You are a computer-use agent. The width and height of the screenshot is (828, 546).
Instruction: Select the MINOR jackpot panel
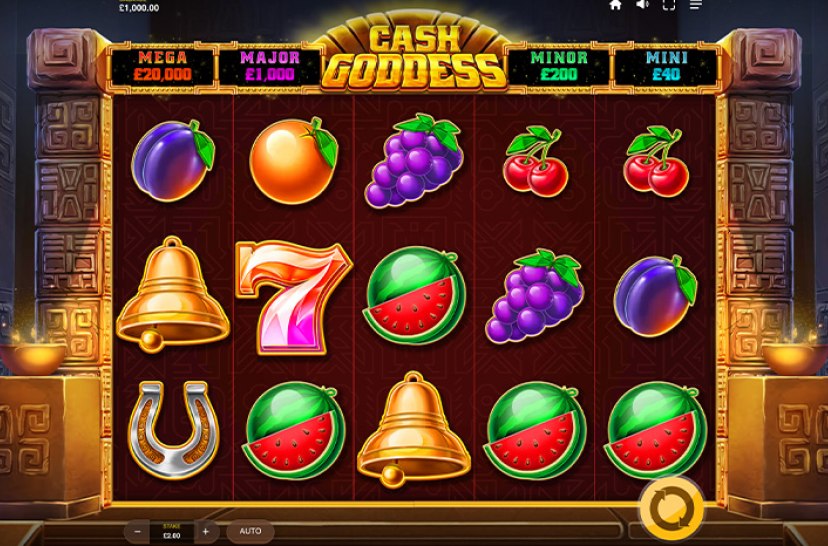(x=559, y=67)
